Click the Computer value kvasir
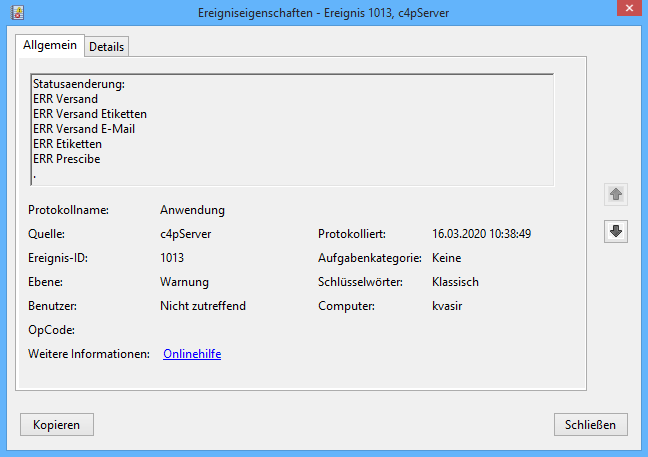Screen dimensions: 648x457 [x=448, y=306]
